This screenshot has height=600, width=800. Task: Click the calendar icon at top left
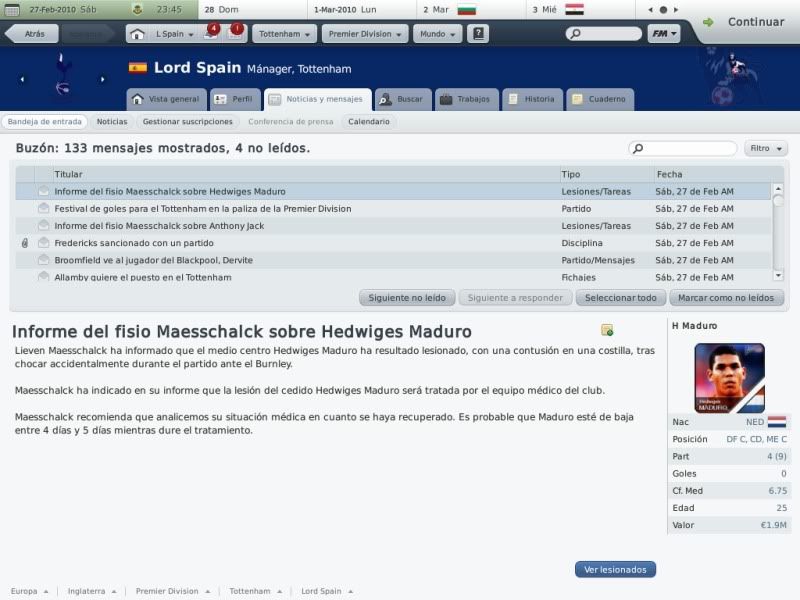[x=12, y=10]
